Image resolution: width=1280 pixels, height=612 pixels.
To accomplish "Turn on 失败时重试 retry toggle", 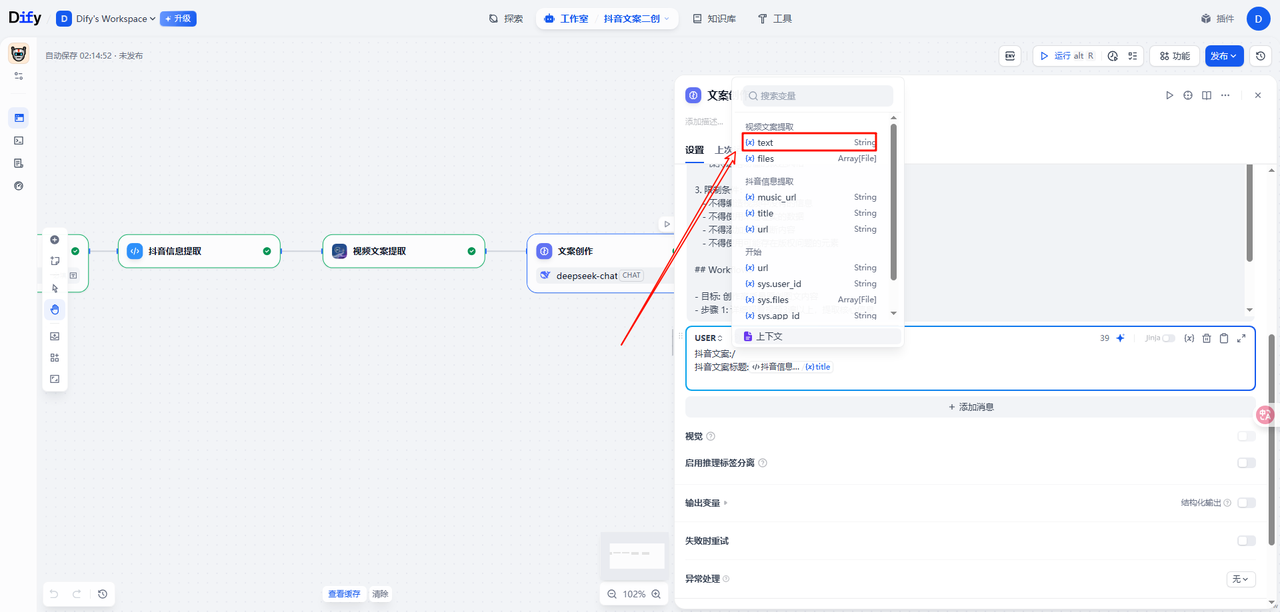I will point(1246,541).
